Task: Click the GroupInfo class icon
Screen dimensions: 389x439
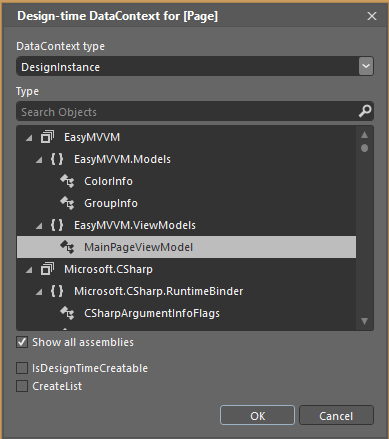Action: tap(67, 203)
